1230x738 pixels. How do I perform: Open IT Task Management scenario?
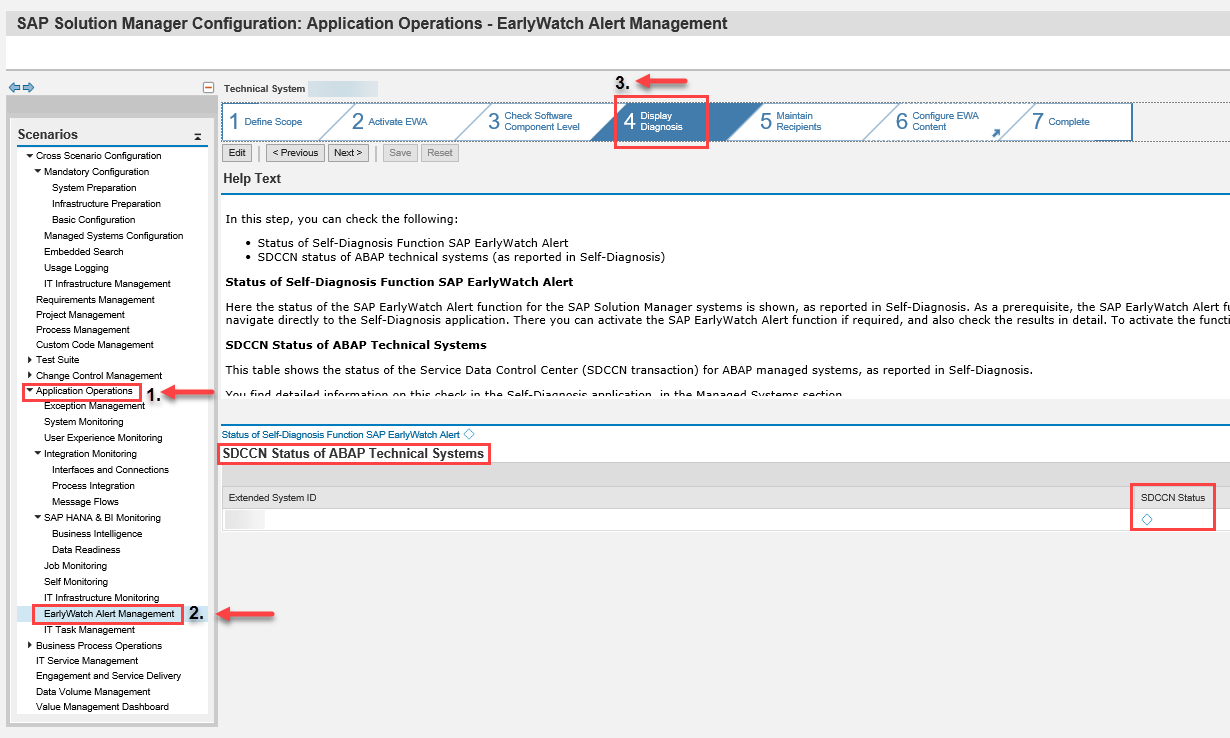tap(89, 630)
